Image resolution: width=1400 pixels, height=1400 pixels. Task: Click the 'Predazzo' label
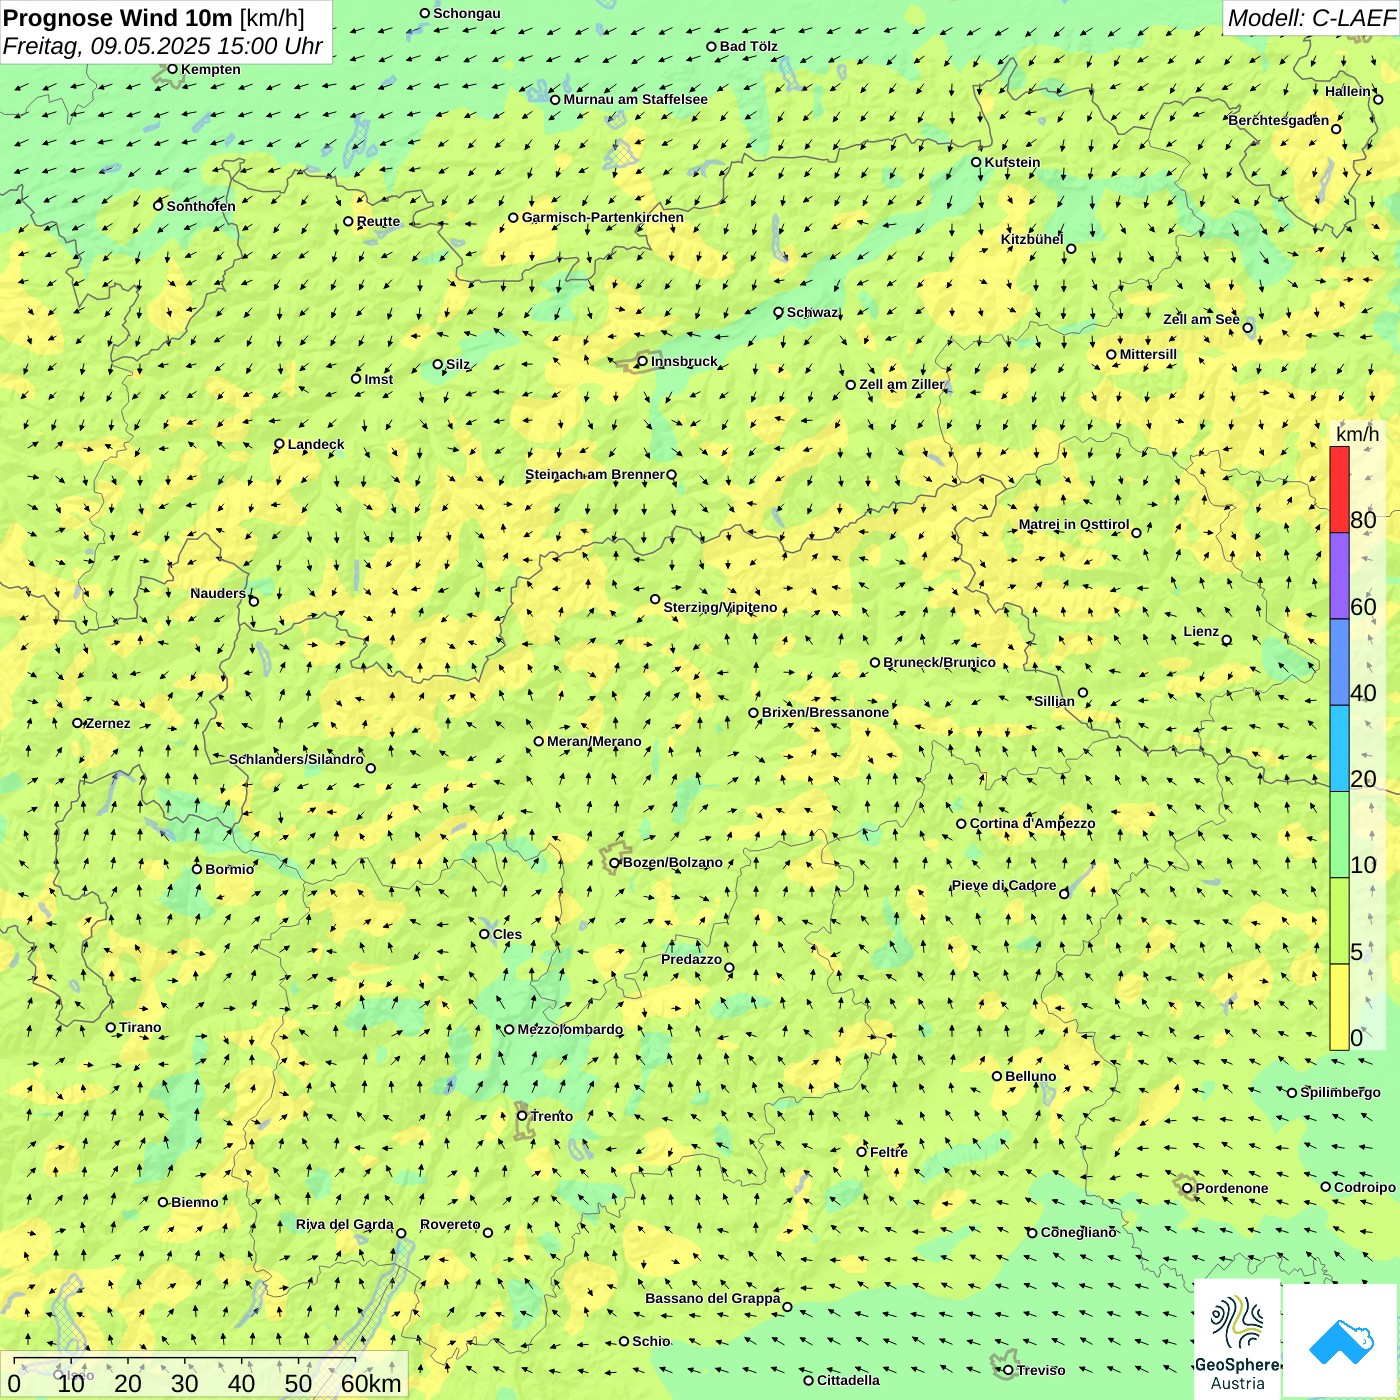point(691,959)
